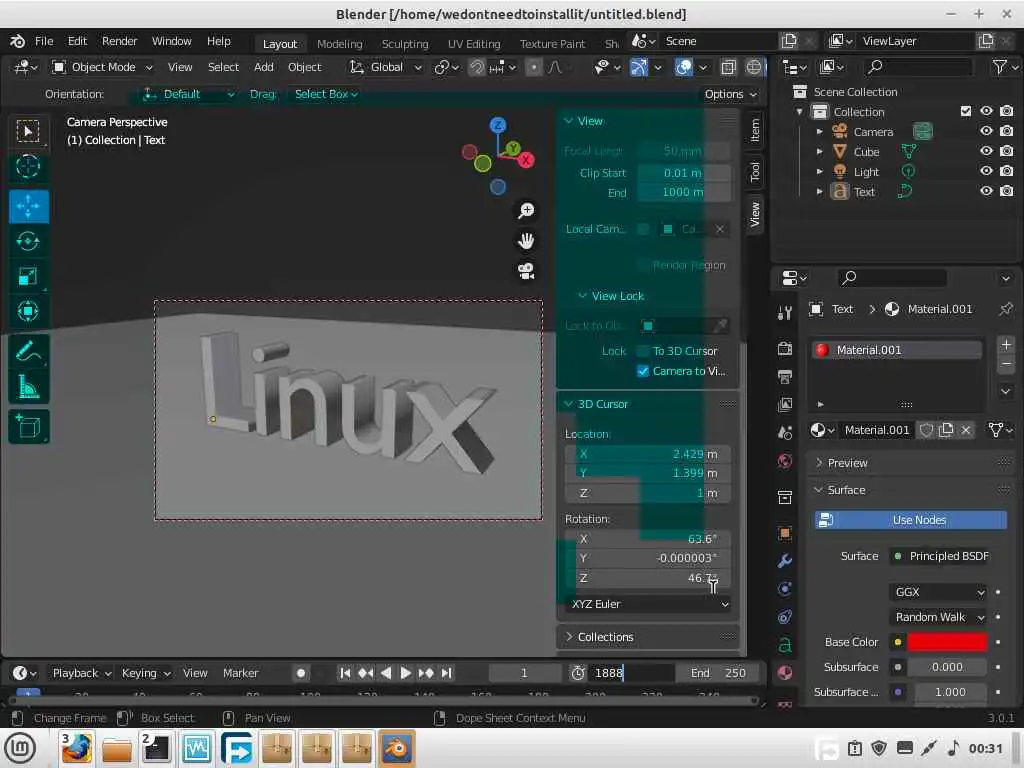Click the pin icon in properties header
Viewport: 1024px width, 768px height.
point(1006,309)
